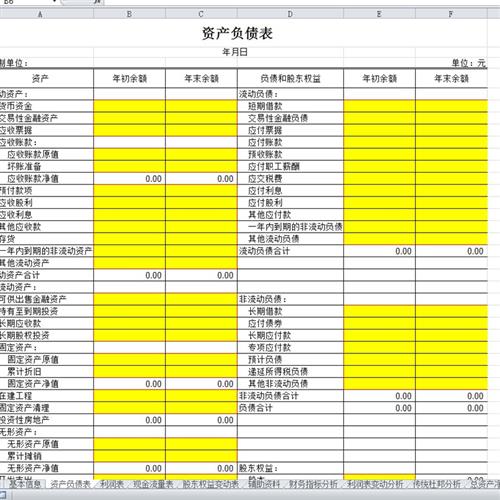Select yellow 年末余额 cell for 预计负债
The height and width of the screenshot is (500, 500).
click(451, 359)
